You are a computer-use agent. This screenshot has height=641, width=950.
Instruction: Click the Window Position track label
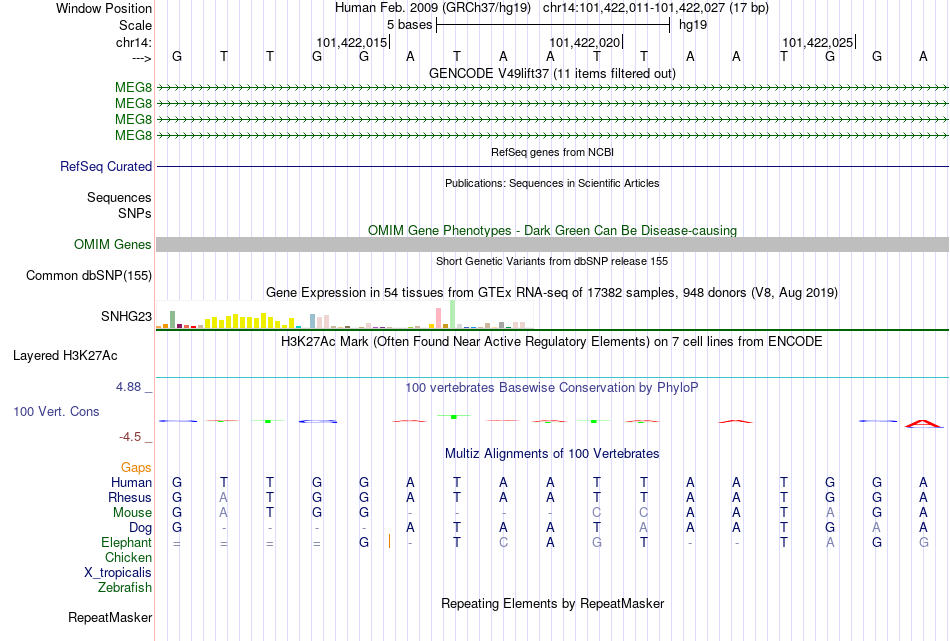[x=104, y=8]
